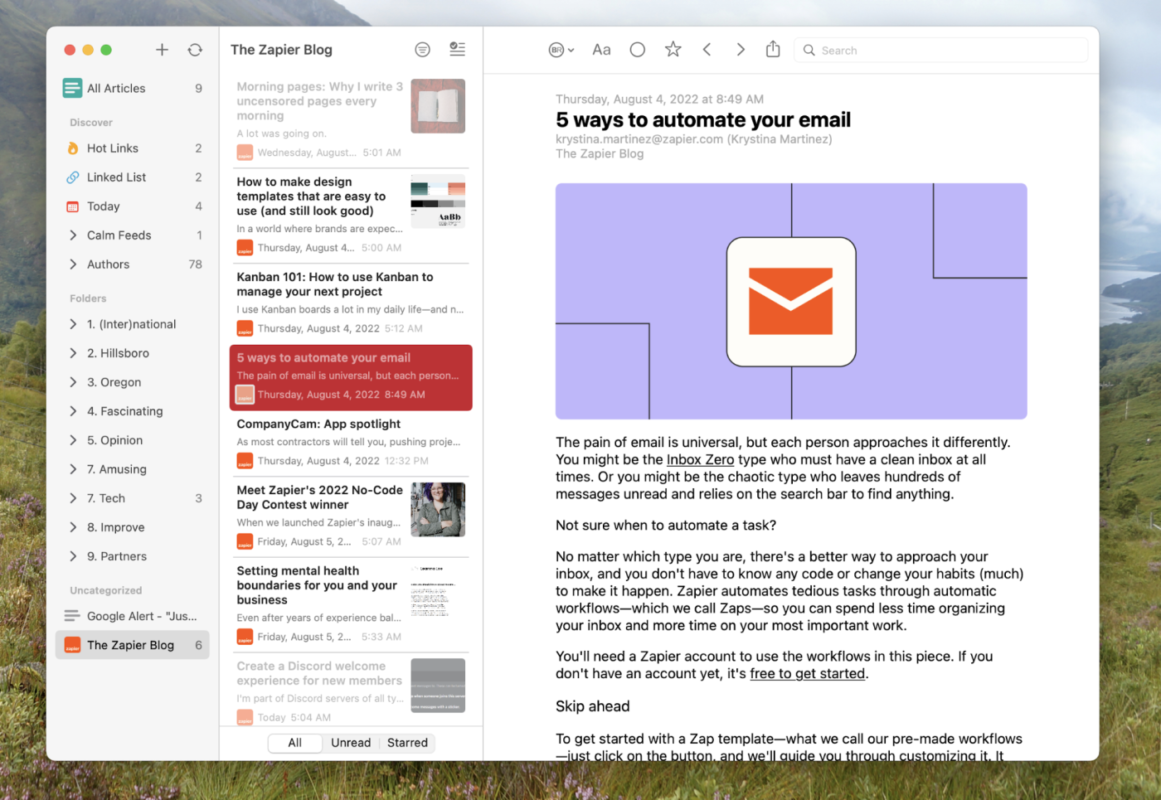Click the add feed plus icon

point(161,50)
